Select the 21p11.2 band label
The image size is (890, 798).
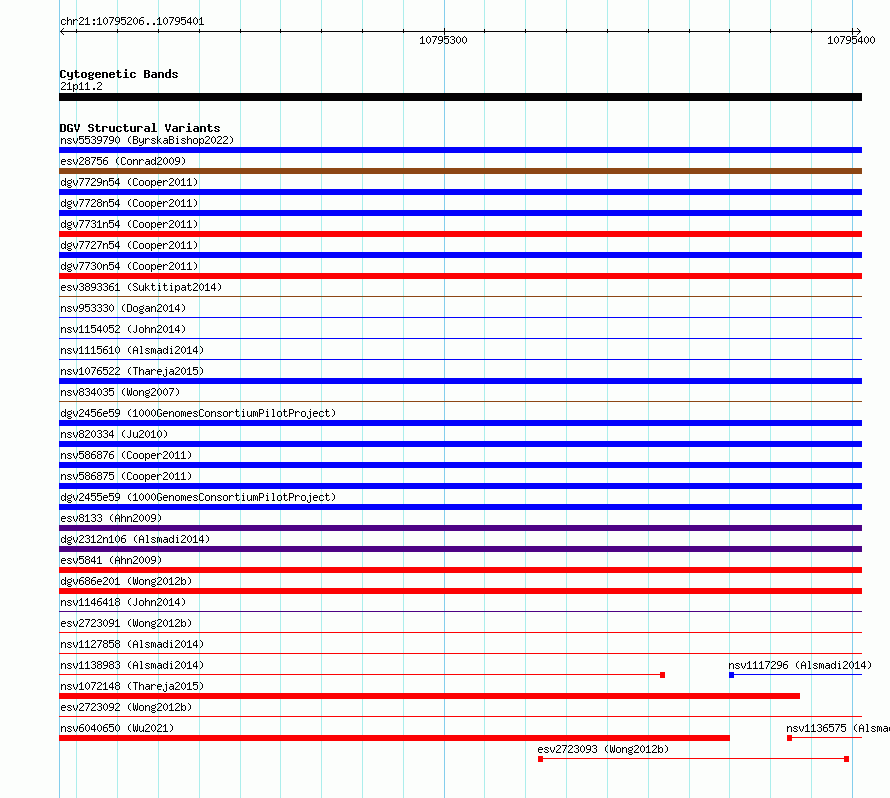pos(81,86)
